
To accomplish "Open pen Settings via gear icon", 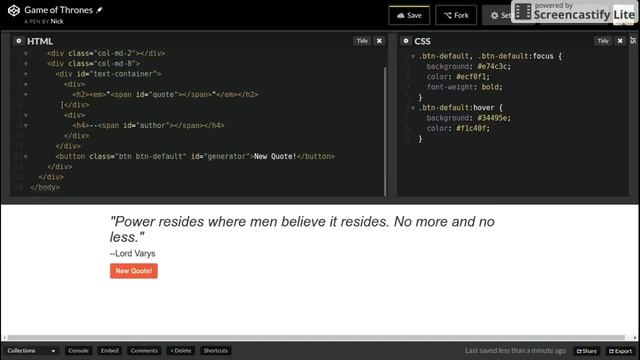I will coord(496,16).
